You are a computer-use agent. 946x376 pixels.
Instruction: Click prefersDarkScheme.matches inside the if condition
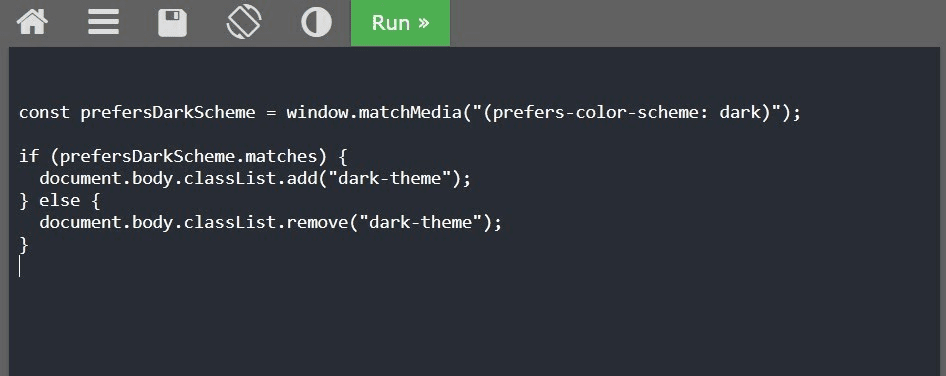tap(188, 156)
